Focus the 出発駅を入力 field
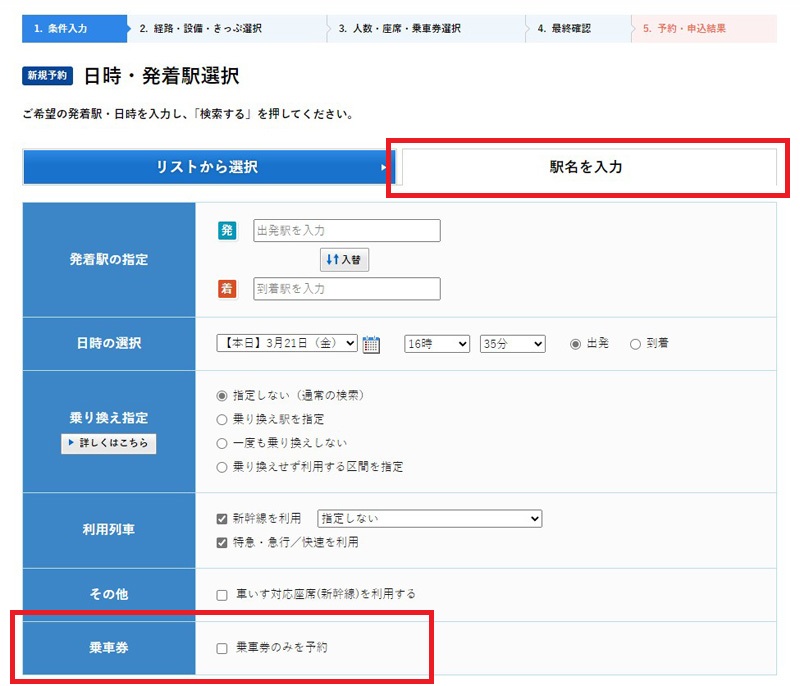800x686 pixels. tap(347, 231)
